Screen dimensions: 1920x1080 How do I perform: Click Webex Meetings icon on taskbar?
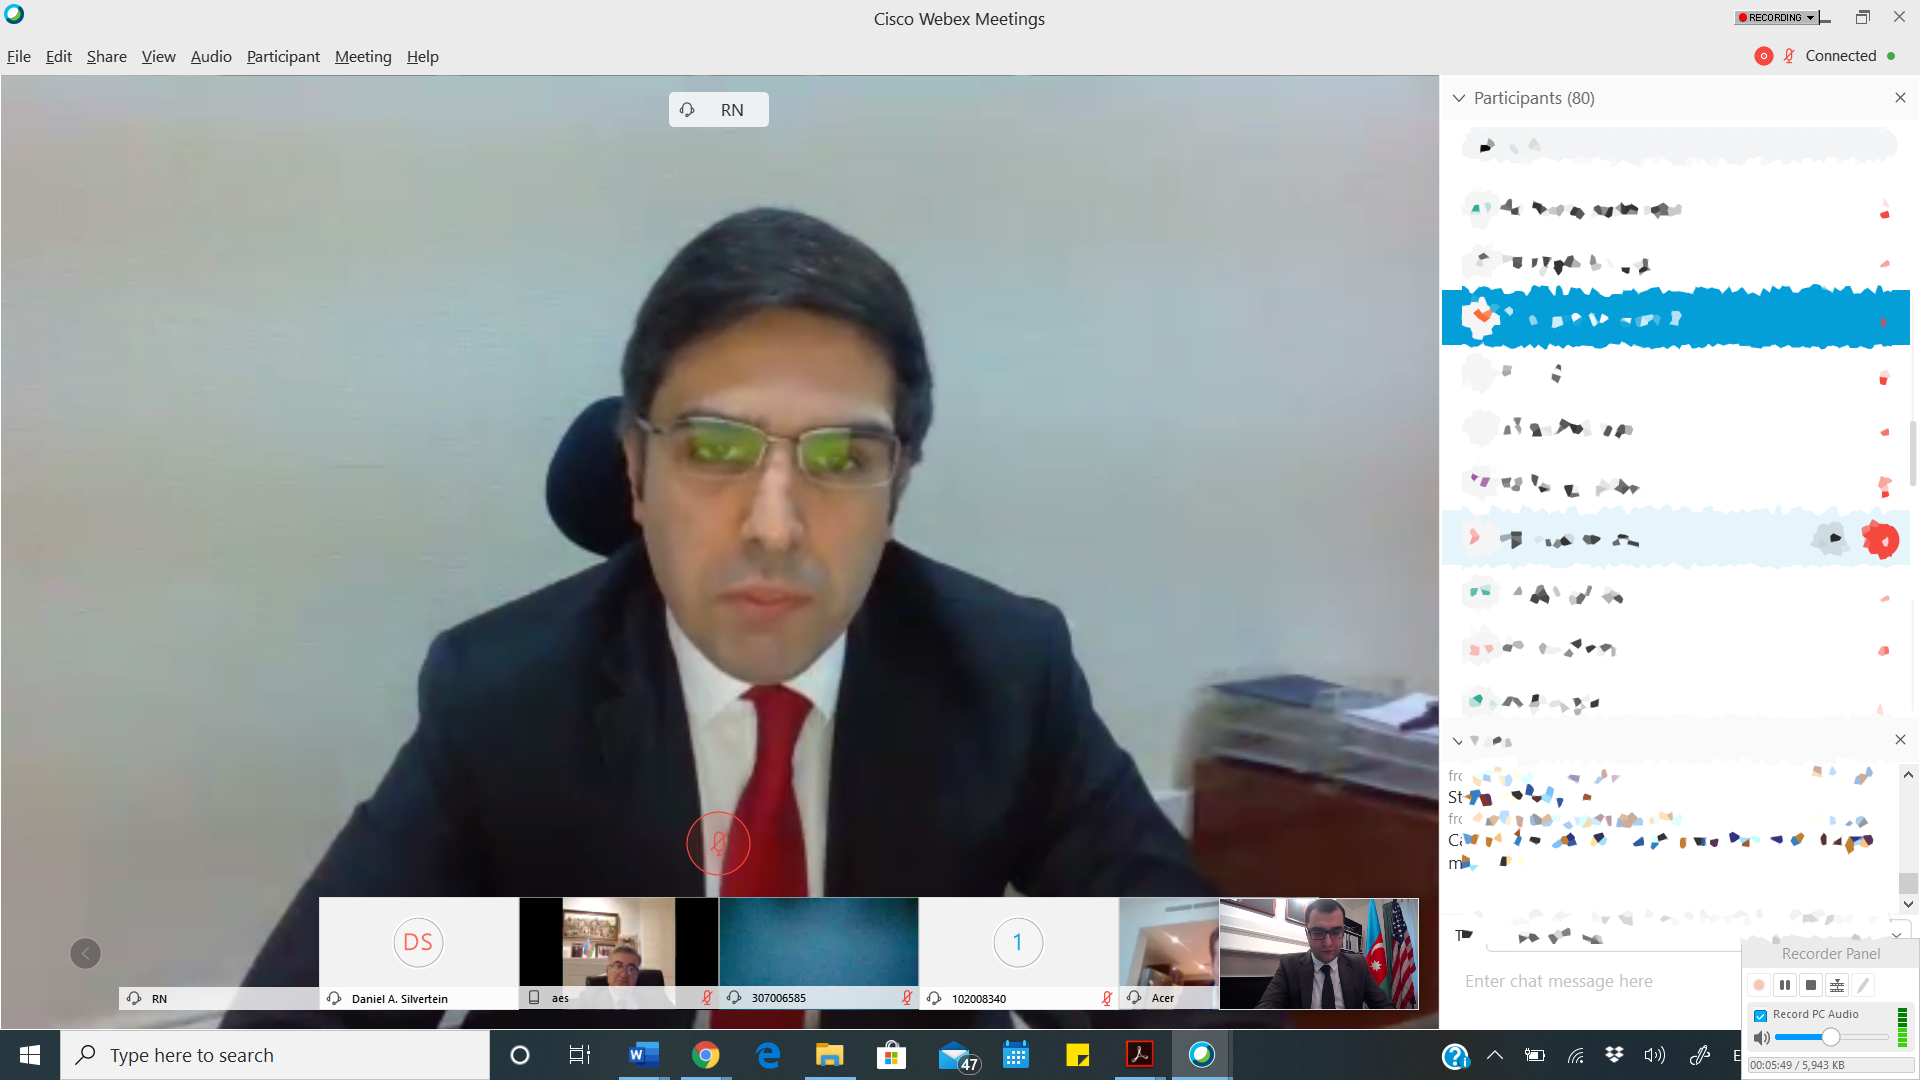(1201, 1055)
